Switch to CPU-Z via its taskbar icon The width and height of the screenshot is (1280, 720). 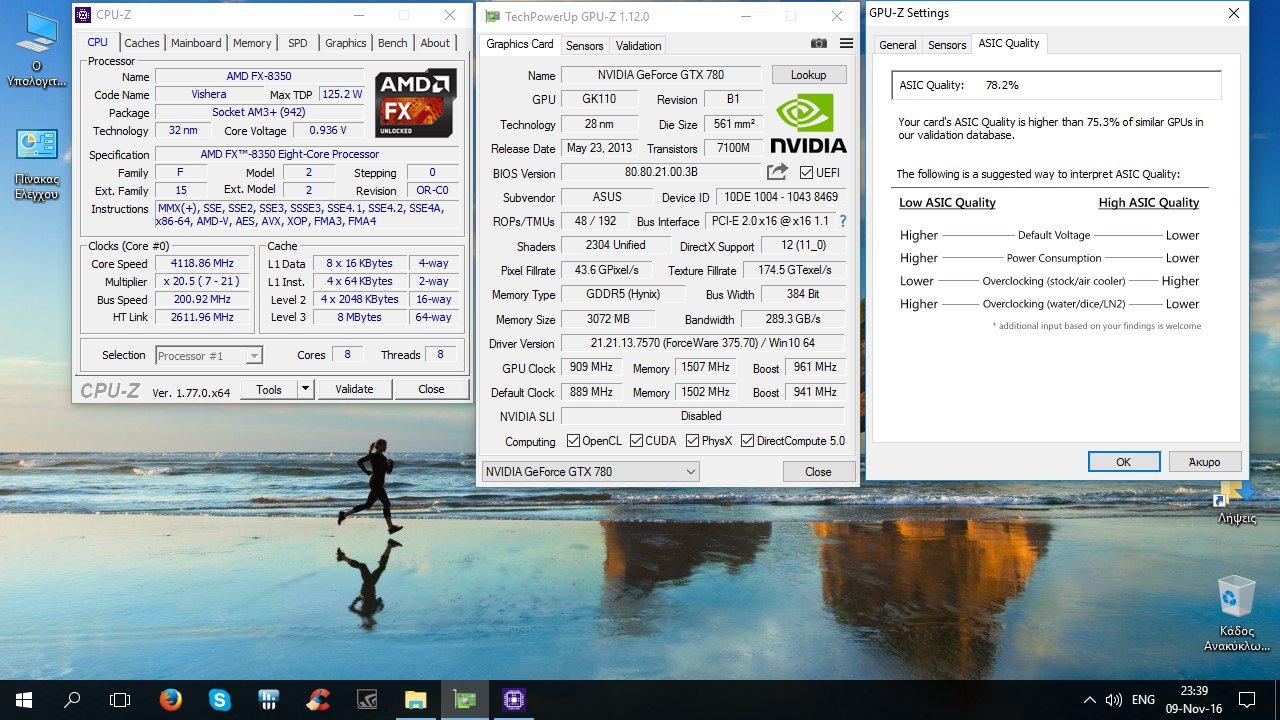[x=514, y=700]
